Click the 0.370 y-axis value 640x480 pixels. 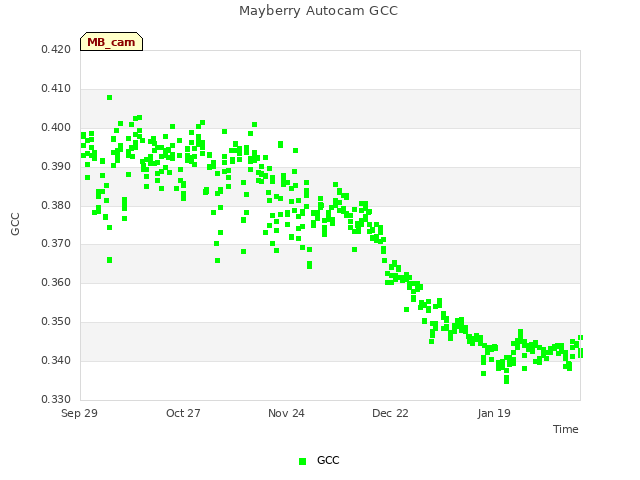tap(56, 244)
